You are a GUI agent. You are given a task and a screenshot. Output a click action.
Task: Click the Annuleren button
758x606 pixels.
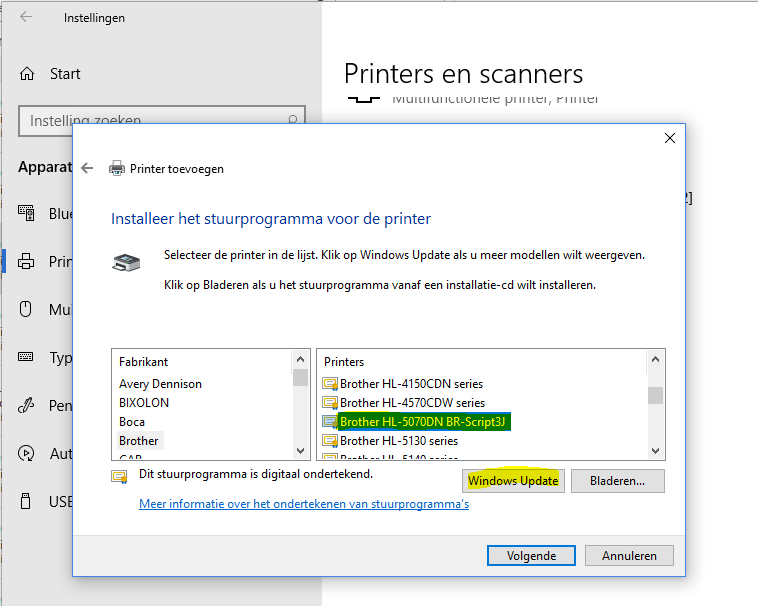click(x=629, y=556)
